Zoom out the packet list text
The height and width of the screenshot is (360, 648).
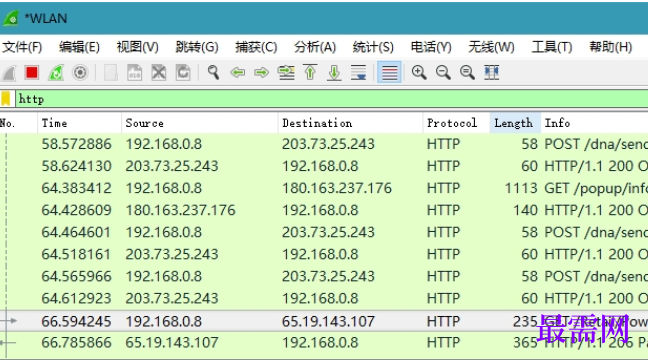(x=443, y=72)
